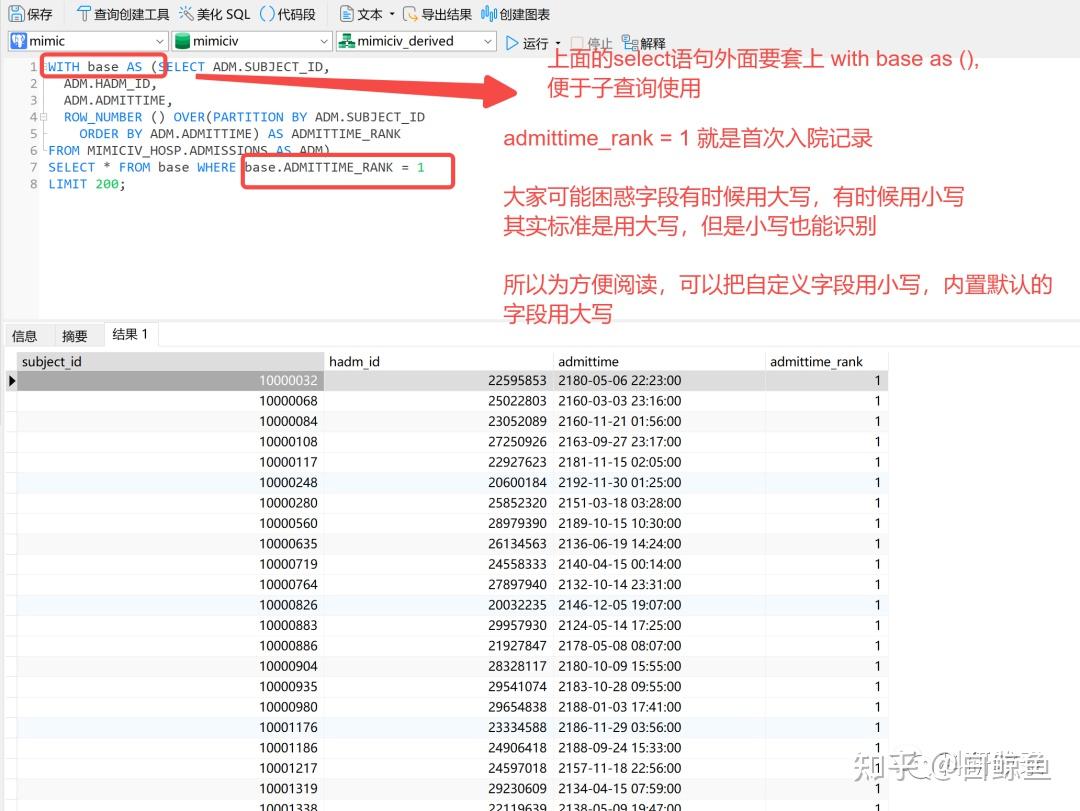Switch to the 信息 info tab
1080x811 pixels.
(26, 334)
